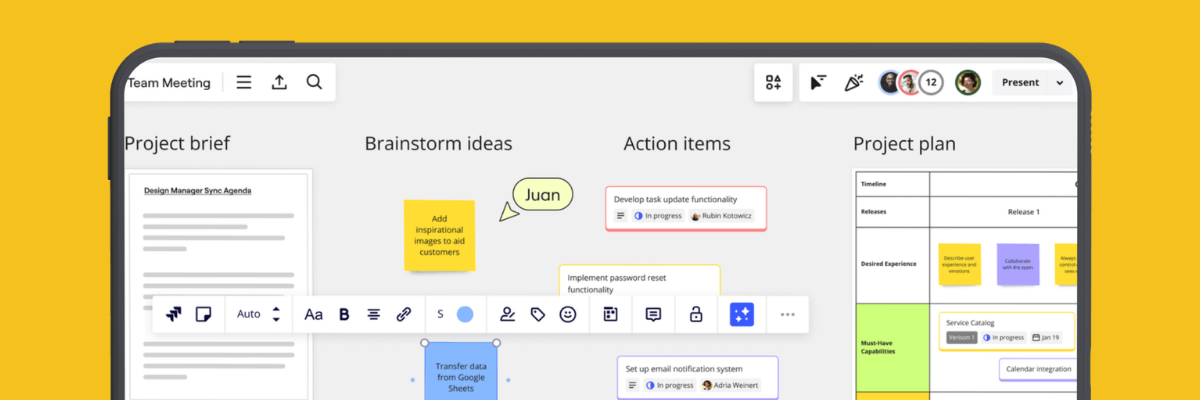Click assignee Rubin Kotowicz
Viewport: 1200px width, 400px height.
coord(721,215)
